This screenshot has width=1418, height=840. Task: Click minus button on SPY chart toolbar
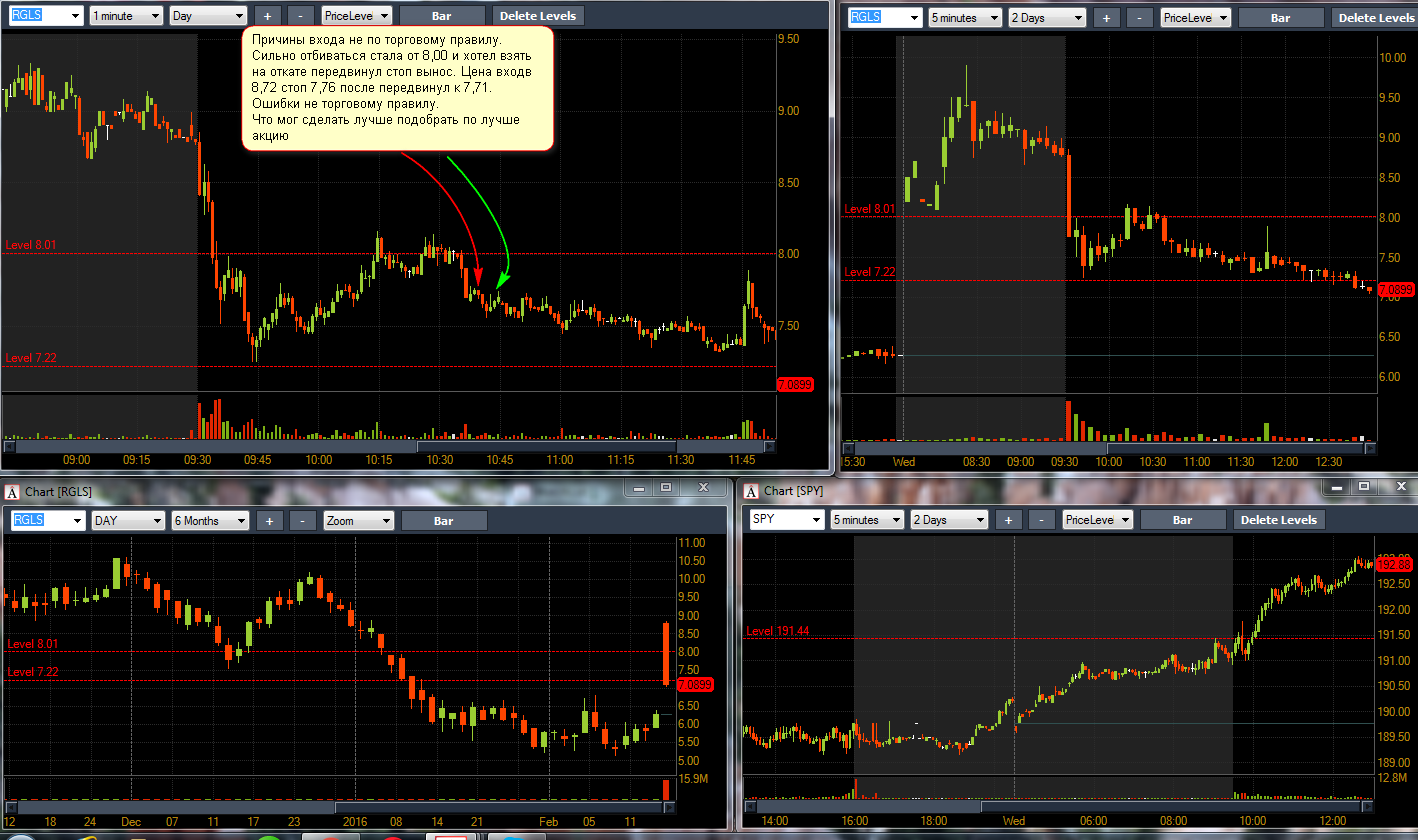1041,520
